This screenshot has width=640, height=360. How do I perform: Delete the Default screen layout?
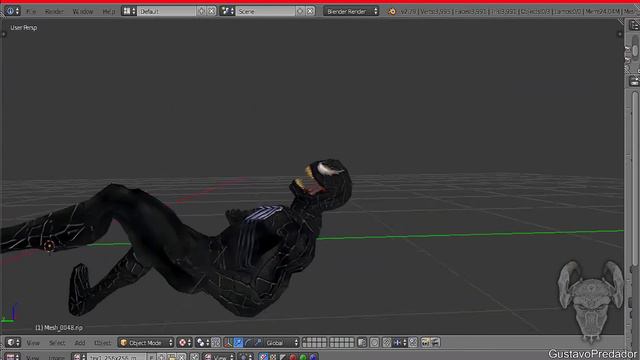(x=211, y=11)
